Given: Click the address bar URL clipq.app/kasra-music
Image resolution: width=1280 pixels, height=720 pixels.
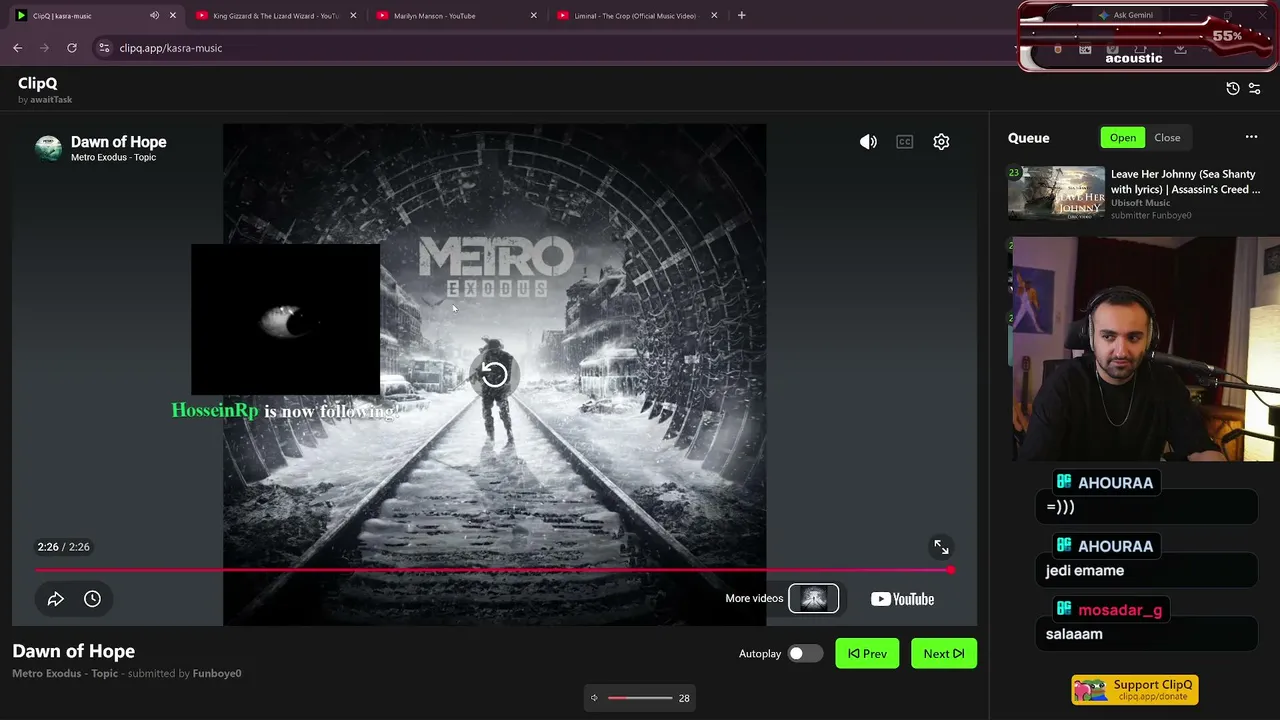Looking at the screenshot, I should pos(171,48).
